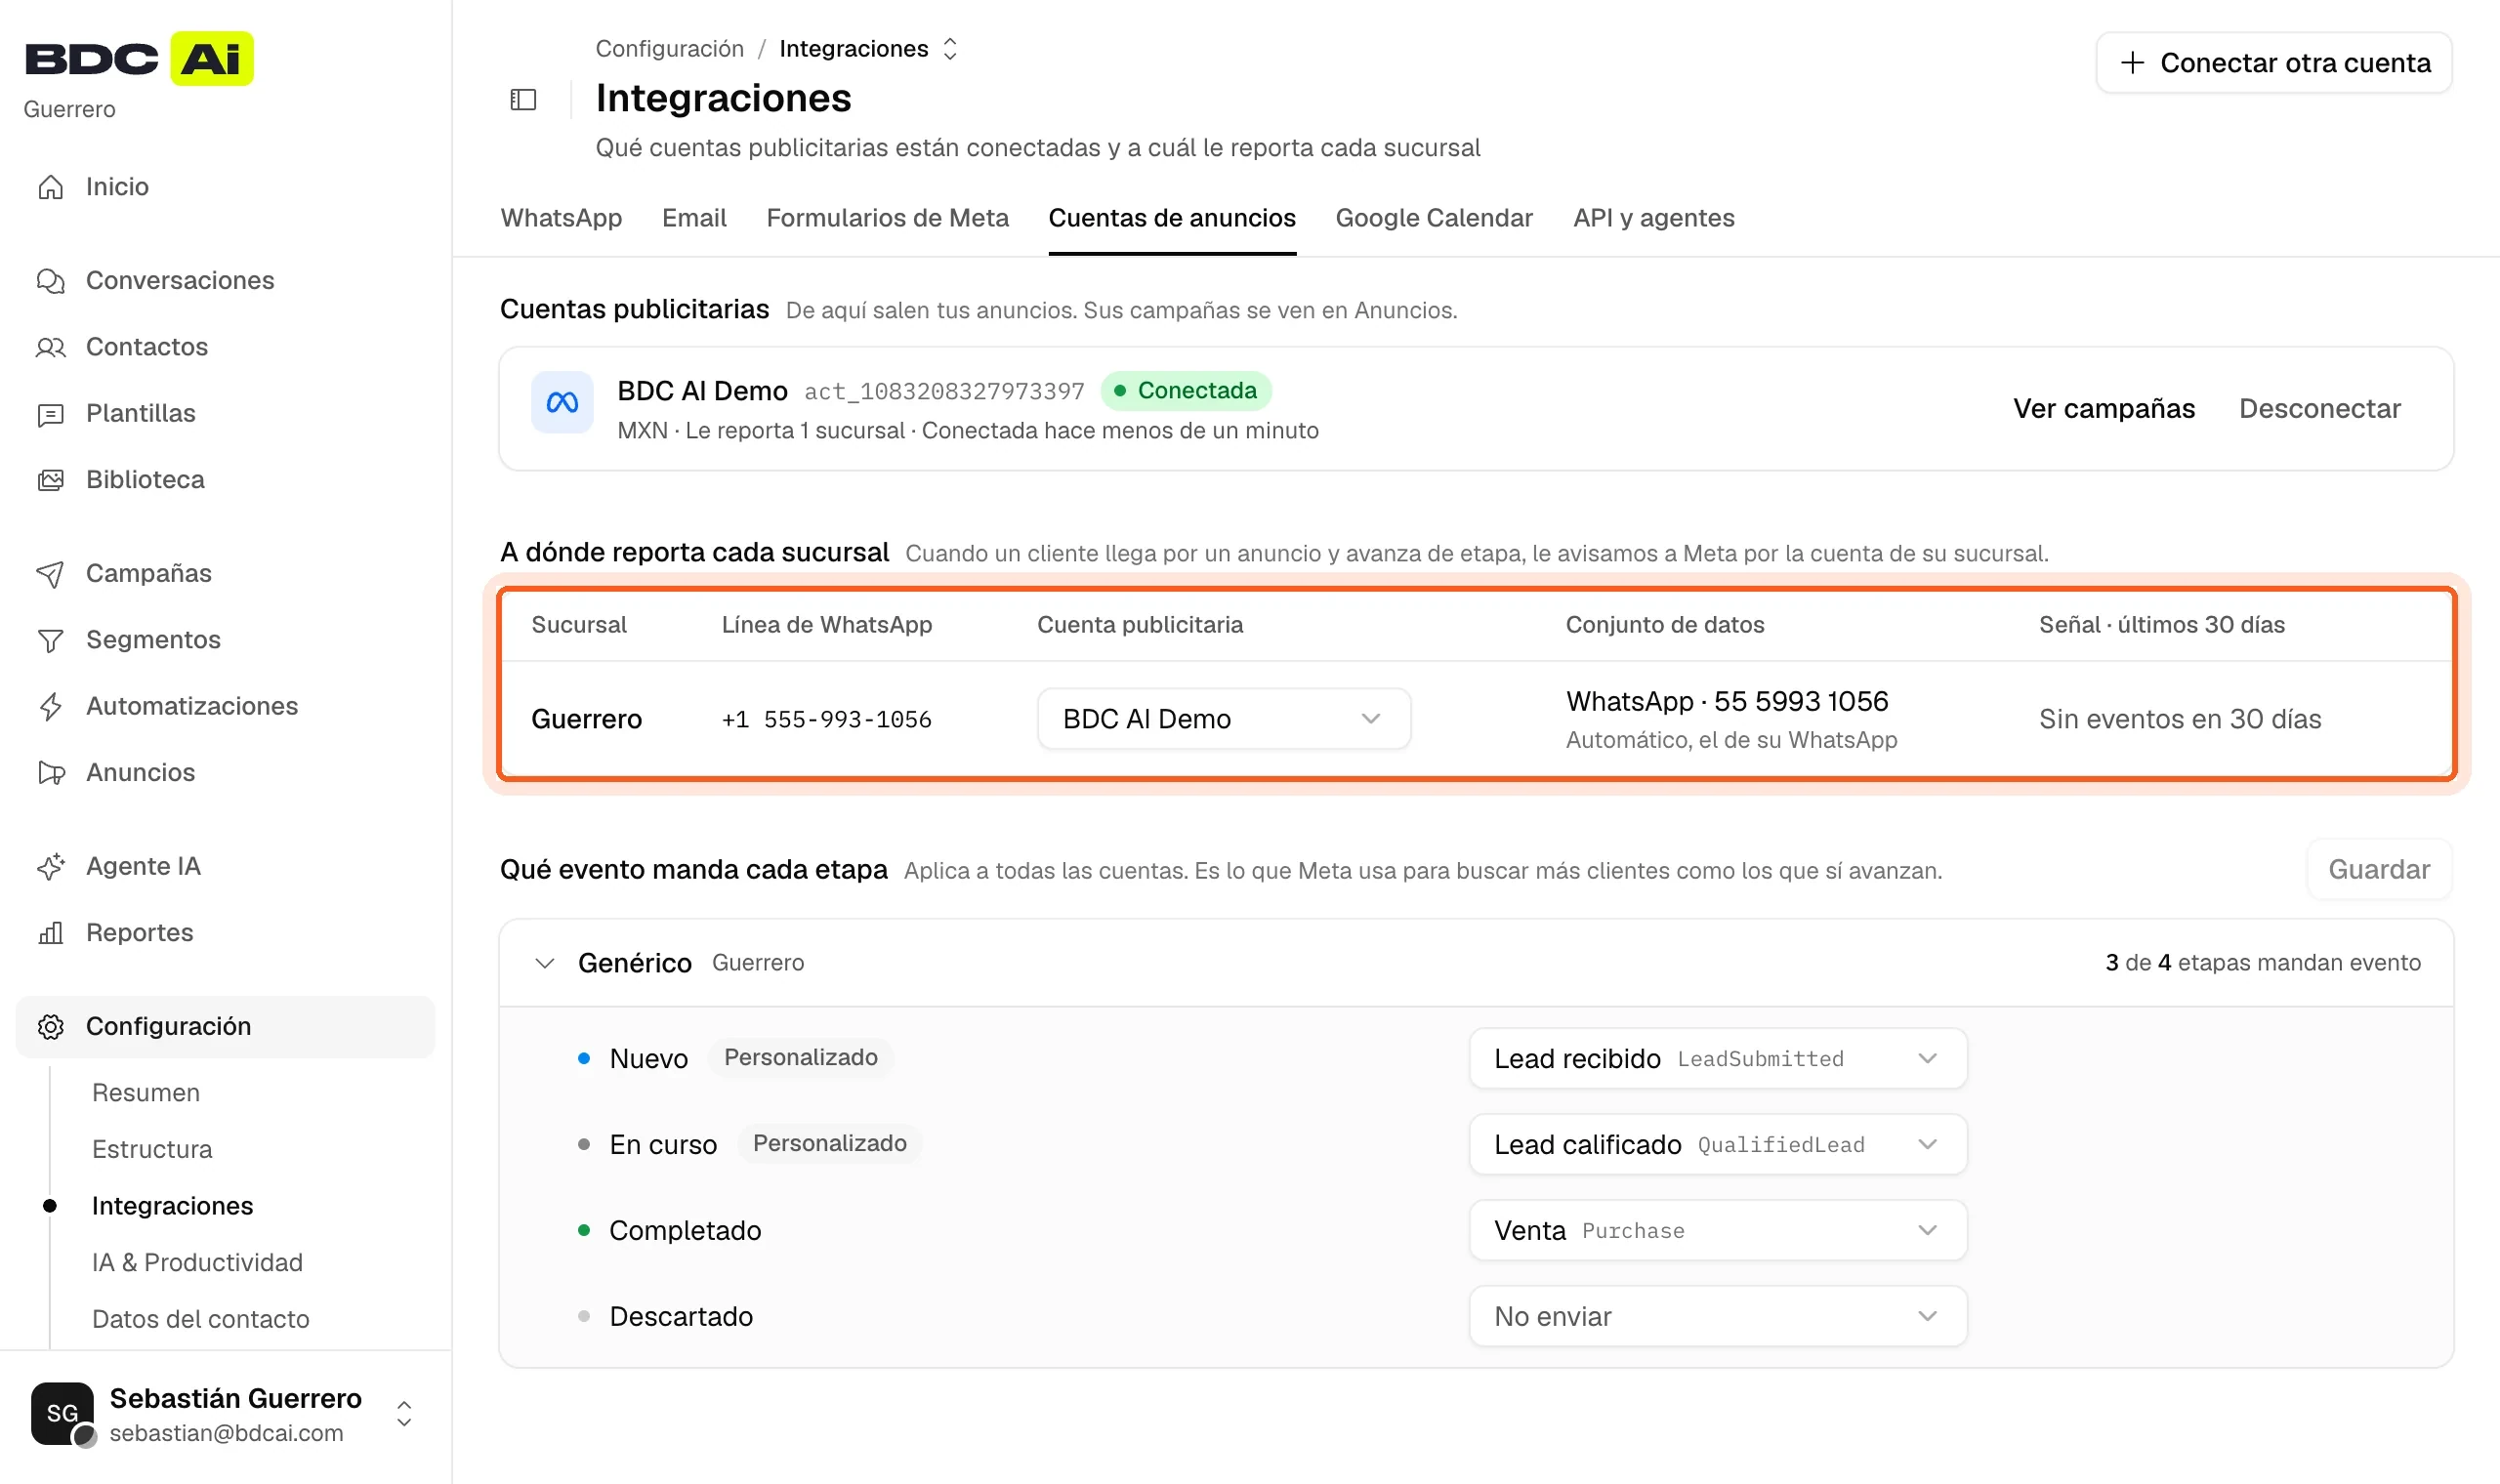Open the BDC AI Demo account dropdown

click(1223, 719)
